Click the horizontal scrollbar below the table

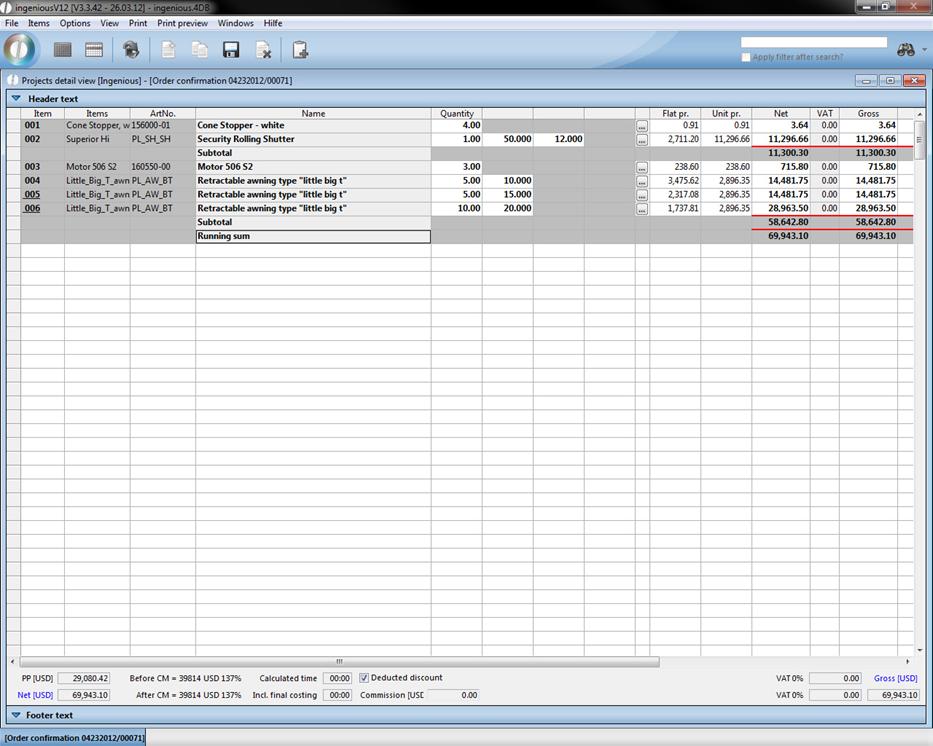tap(338, 661)
